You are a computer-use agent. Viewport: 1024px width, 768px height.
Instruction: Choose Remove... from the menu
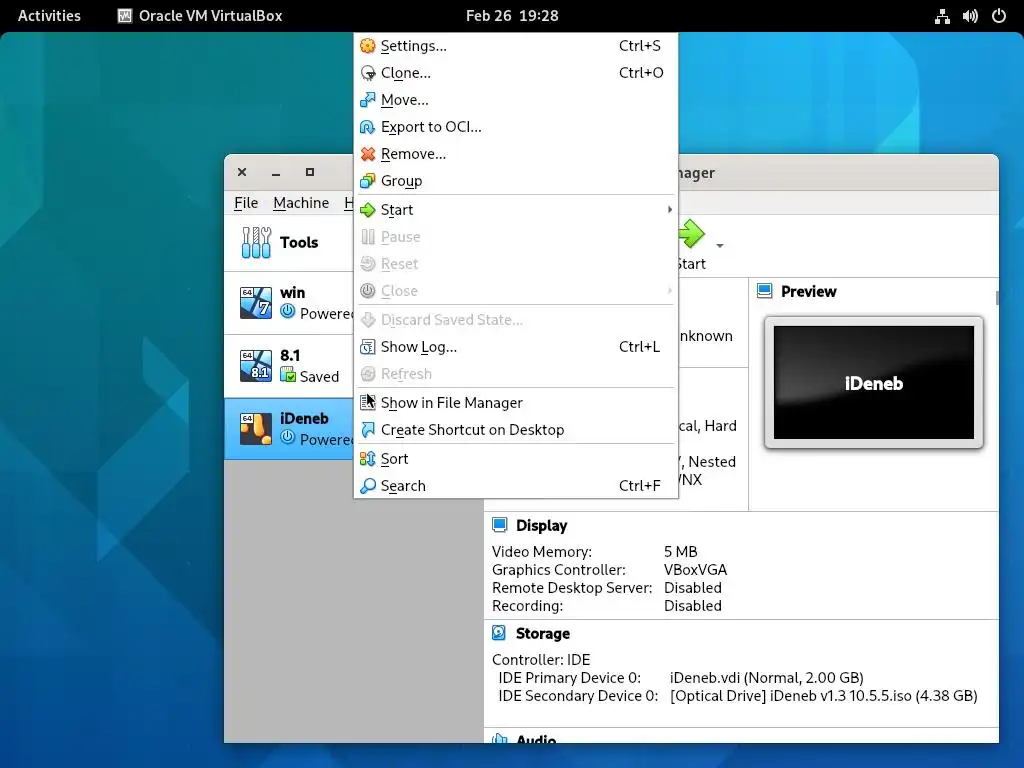(x=516, y=153)
